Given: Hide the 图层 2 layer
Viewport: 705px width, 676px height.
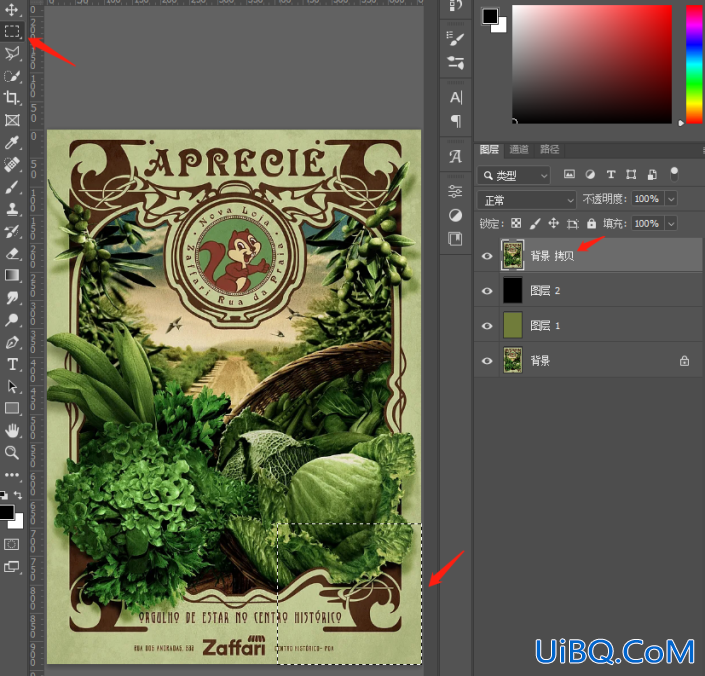Looking at the screenshot, I should pyautogui.click(x=487, y=291).
